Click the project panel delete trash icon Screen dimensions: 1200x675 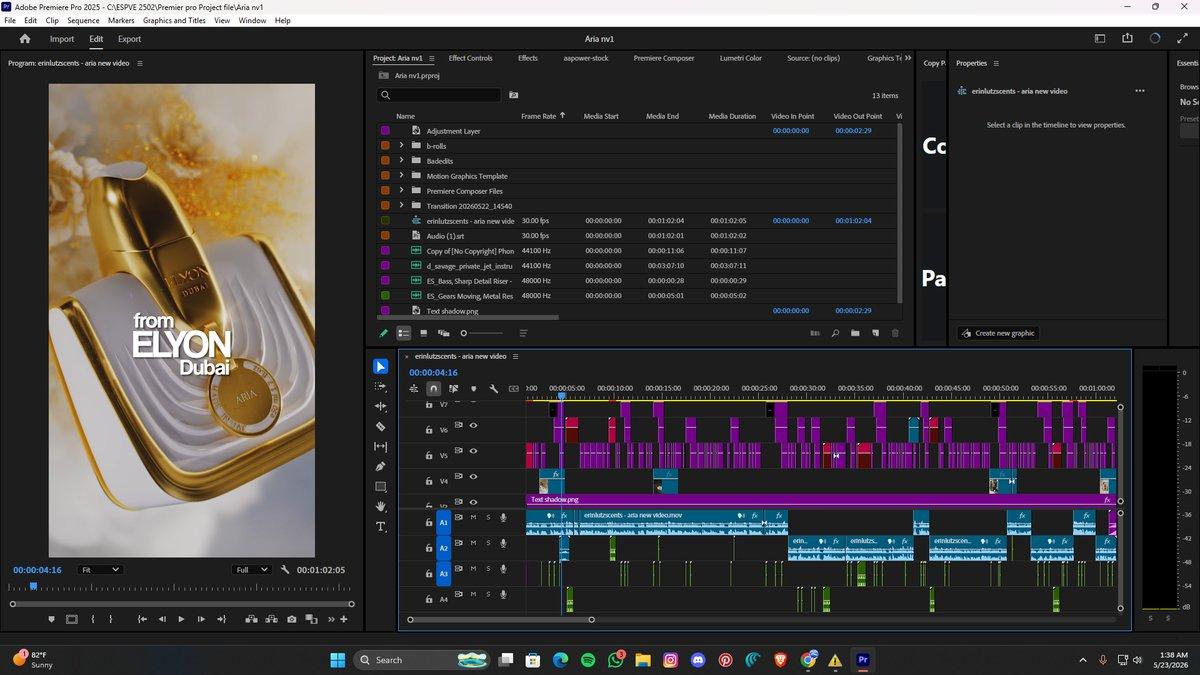point(895,333)
